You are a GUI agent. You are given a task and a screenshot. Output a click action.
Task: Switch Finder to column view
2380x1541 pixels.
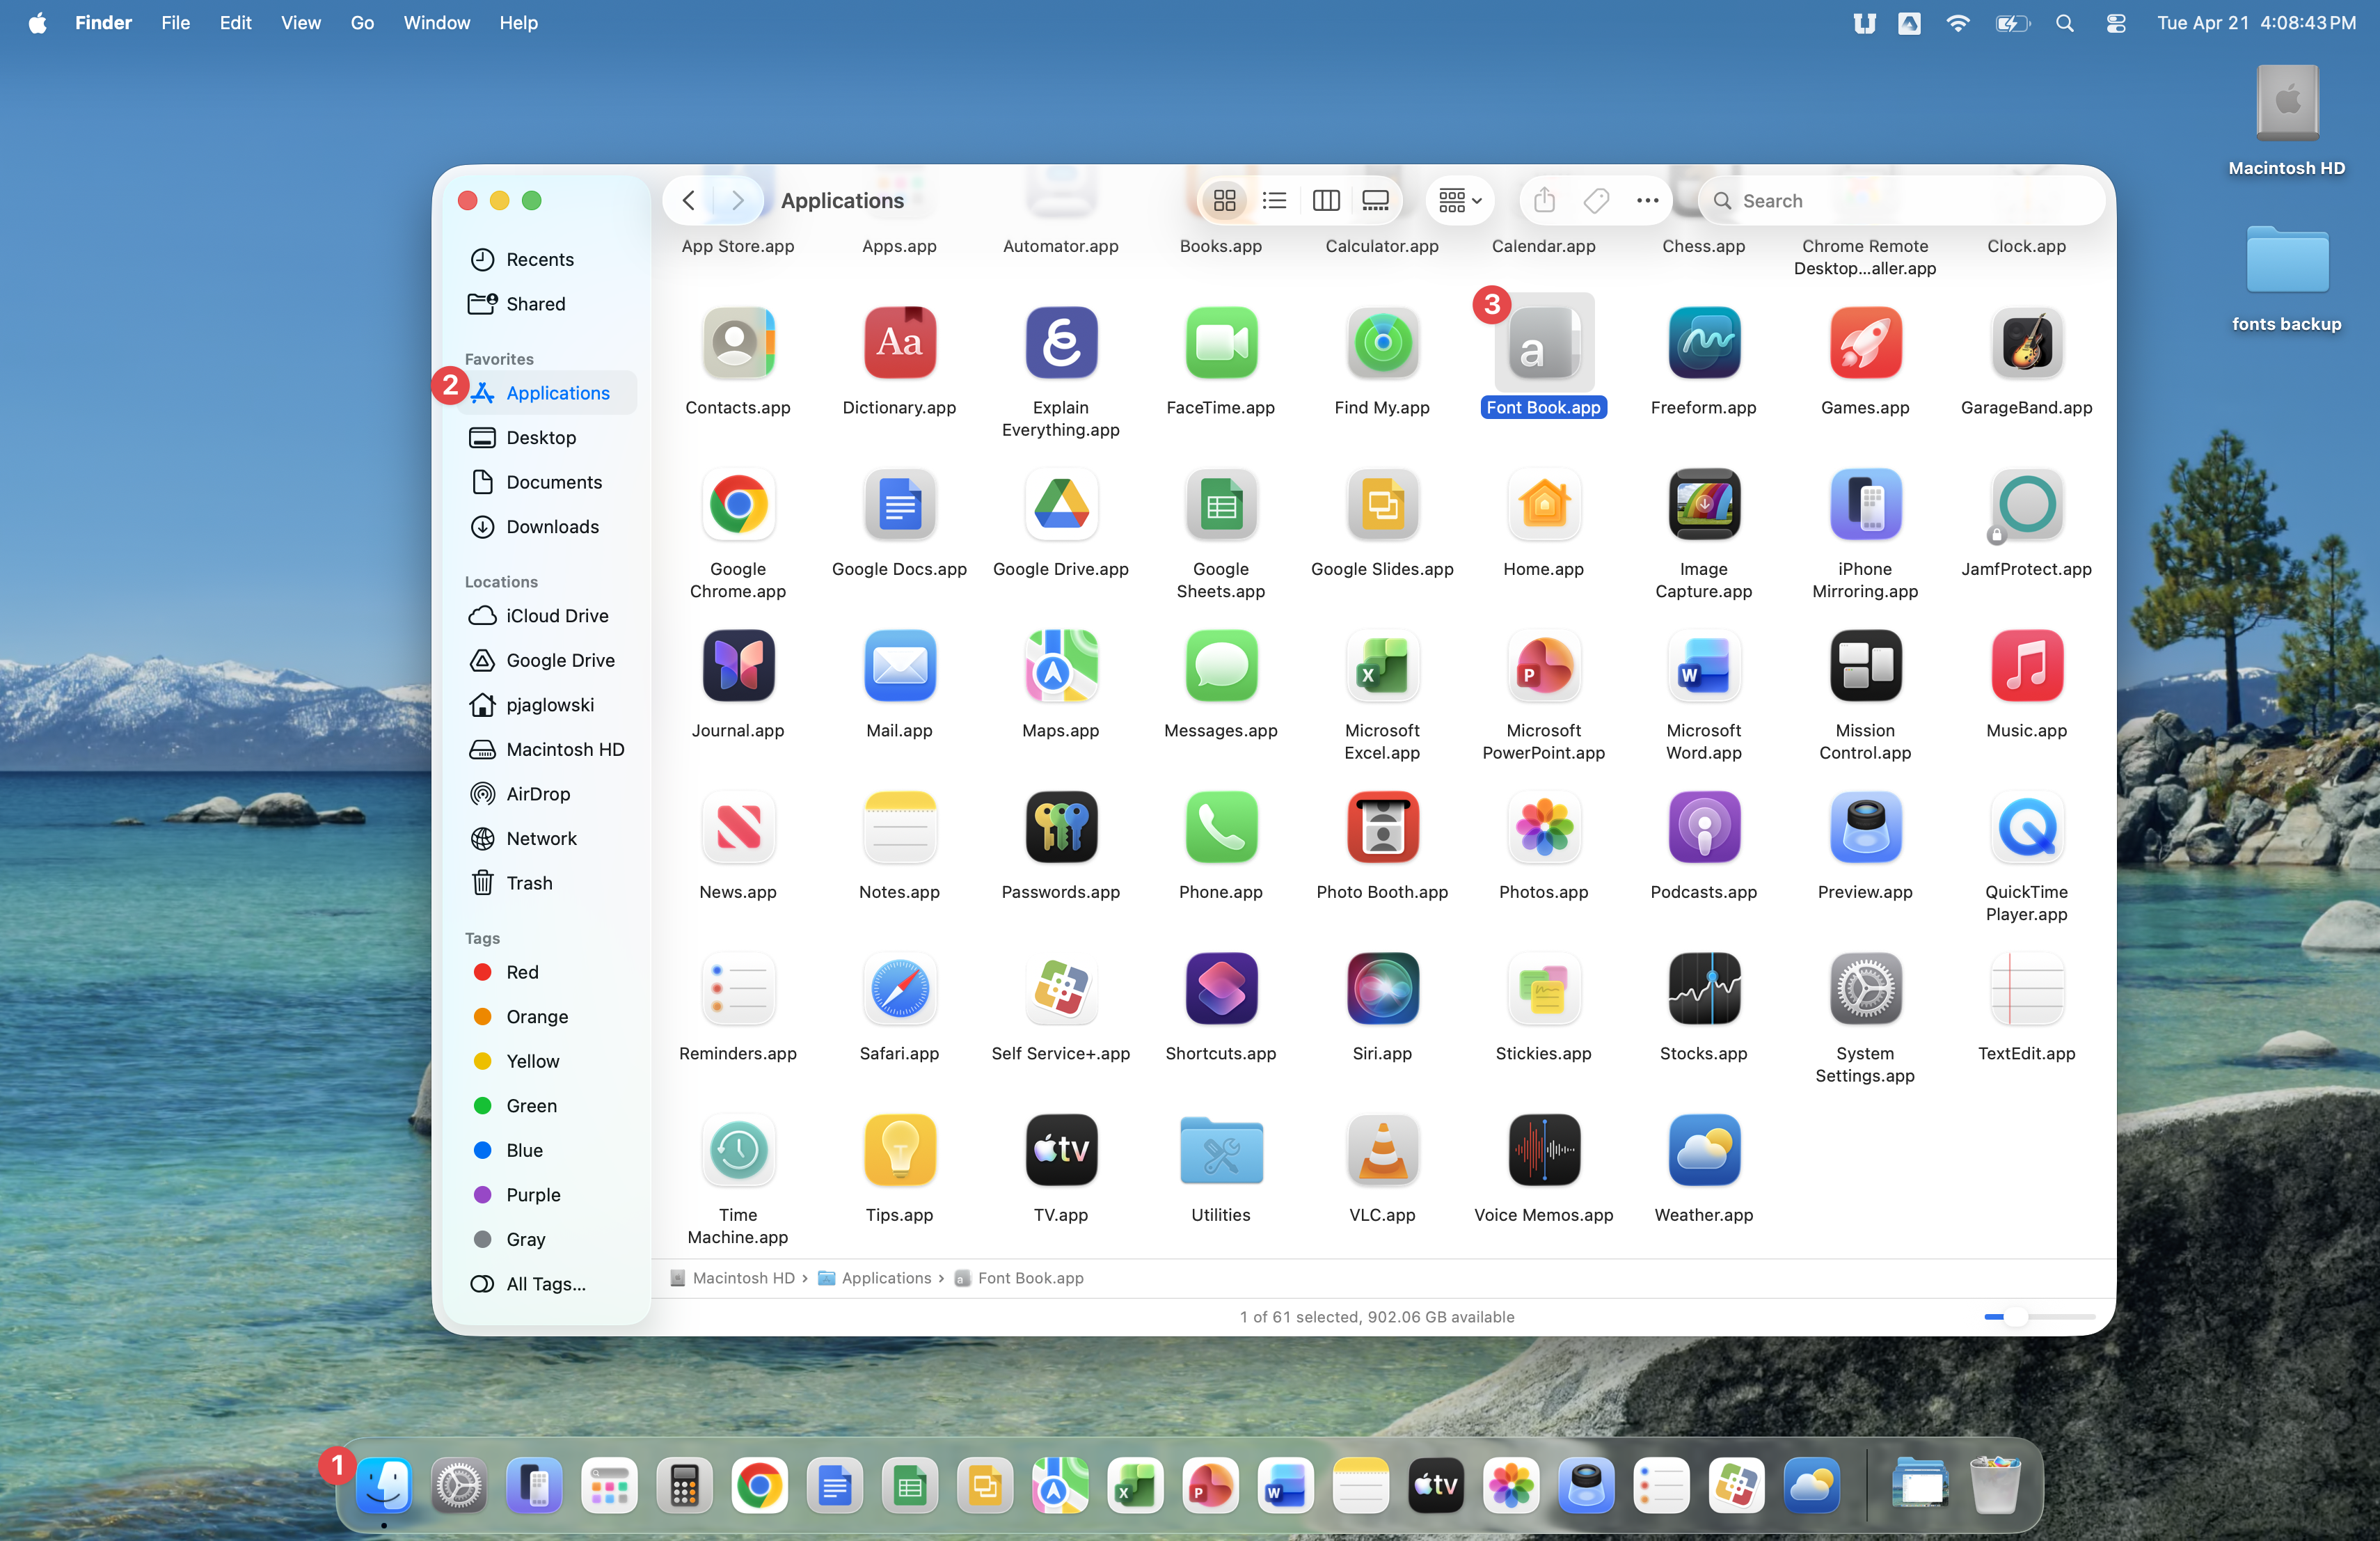[x=1325, y=201]
